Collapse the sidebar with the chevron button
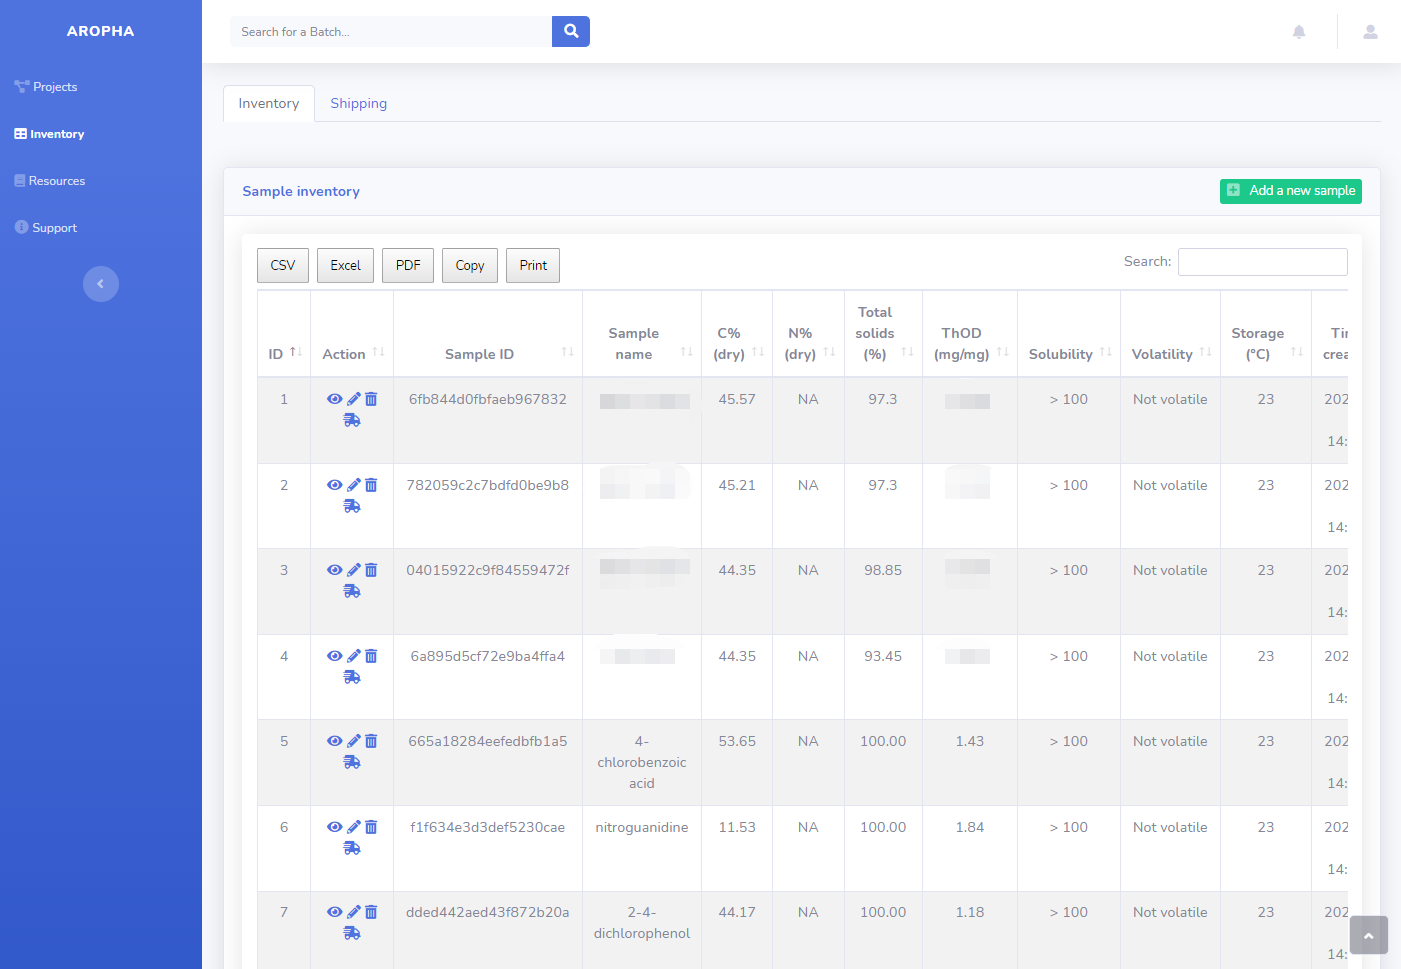1401x969 pixels. (101, 284)
